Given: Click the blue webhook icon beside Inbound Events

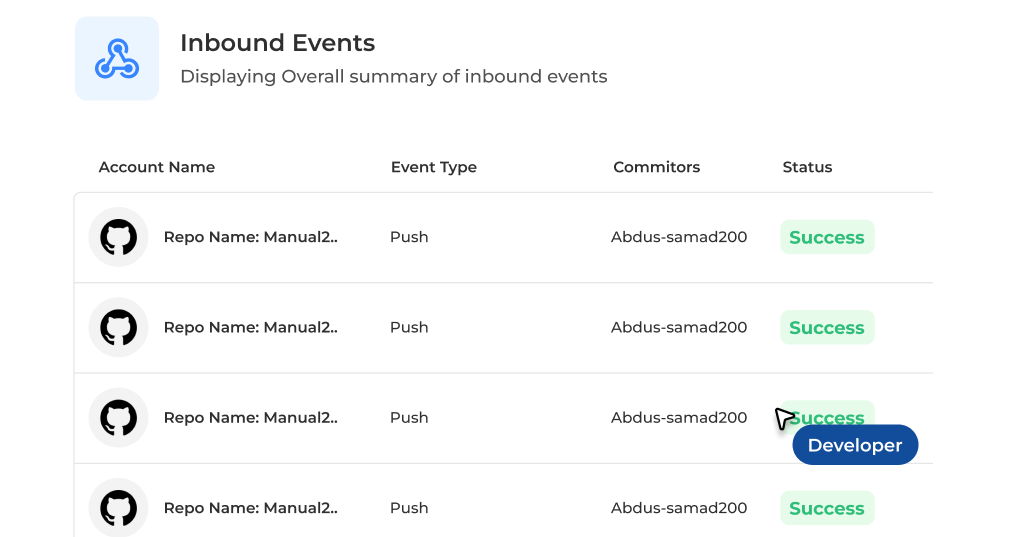Looking at the screenshot, I should click(117, 59).
